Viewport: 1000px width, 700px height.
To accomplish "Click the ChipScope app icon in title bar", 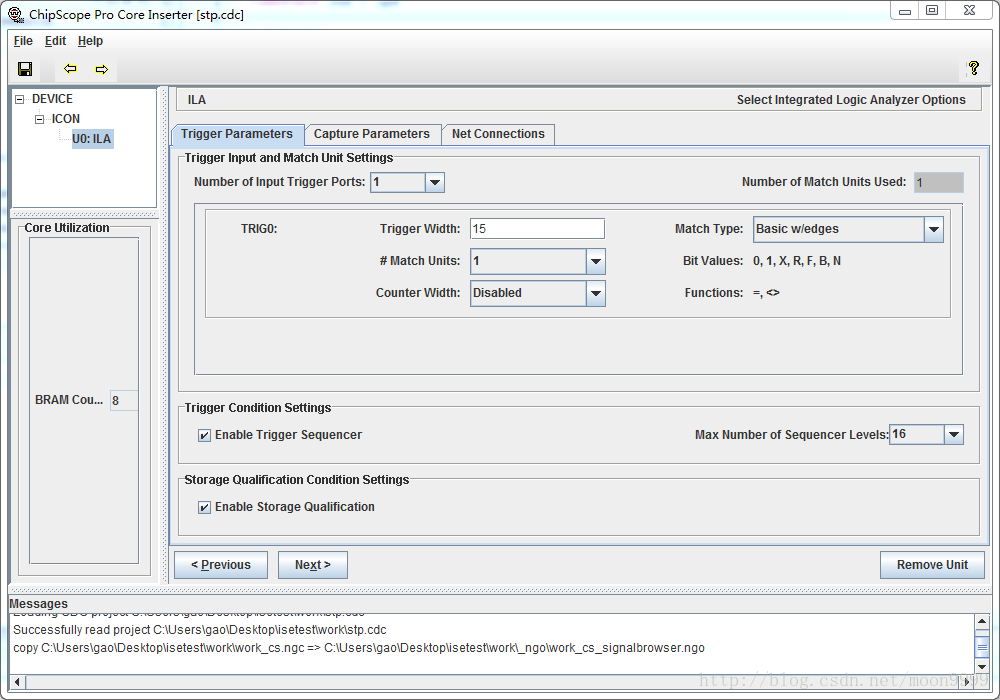I will click(x=15, y=14).
